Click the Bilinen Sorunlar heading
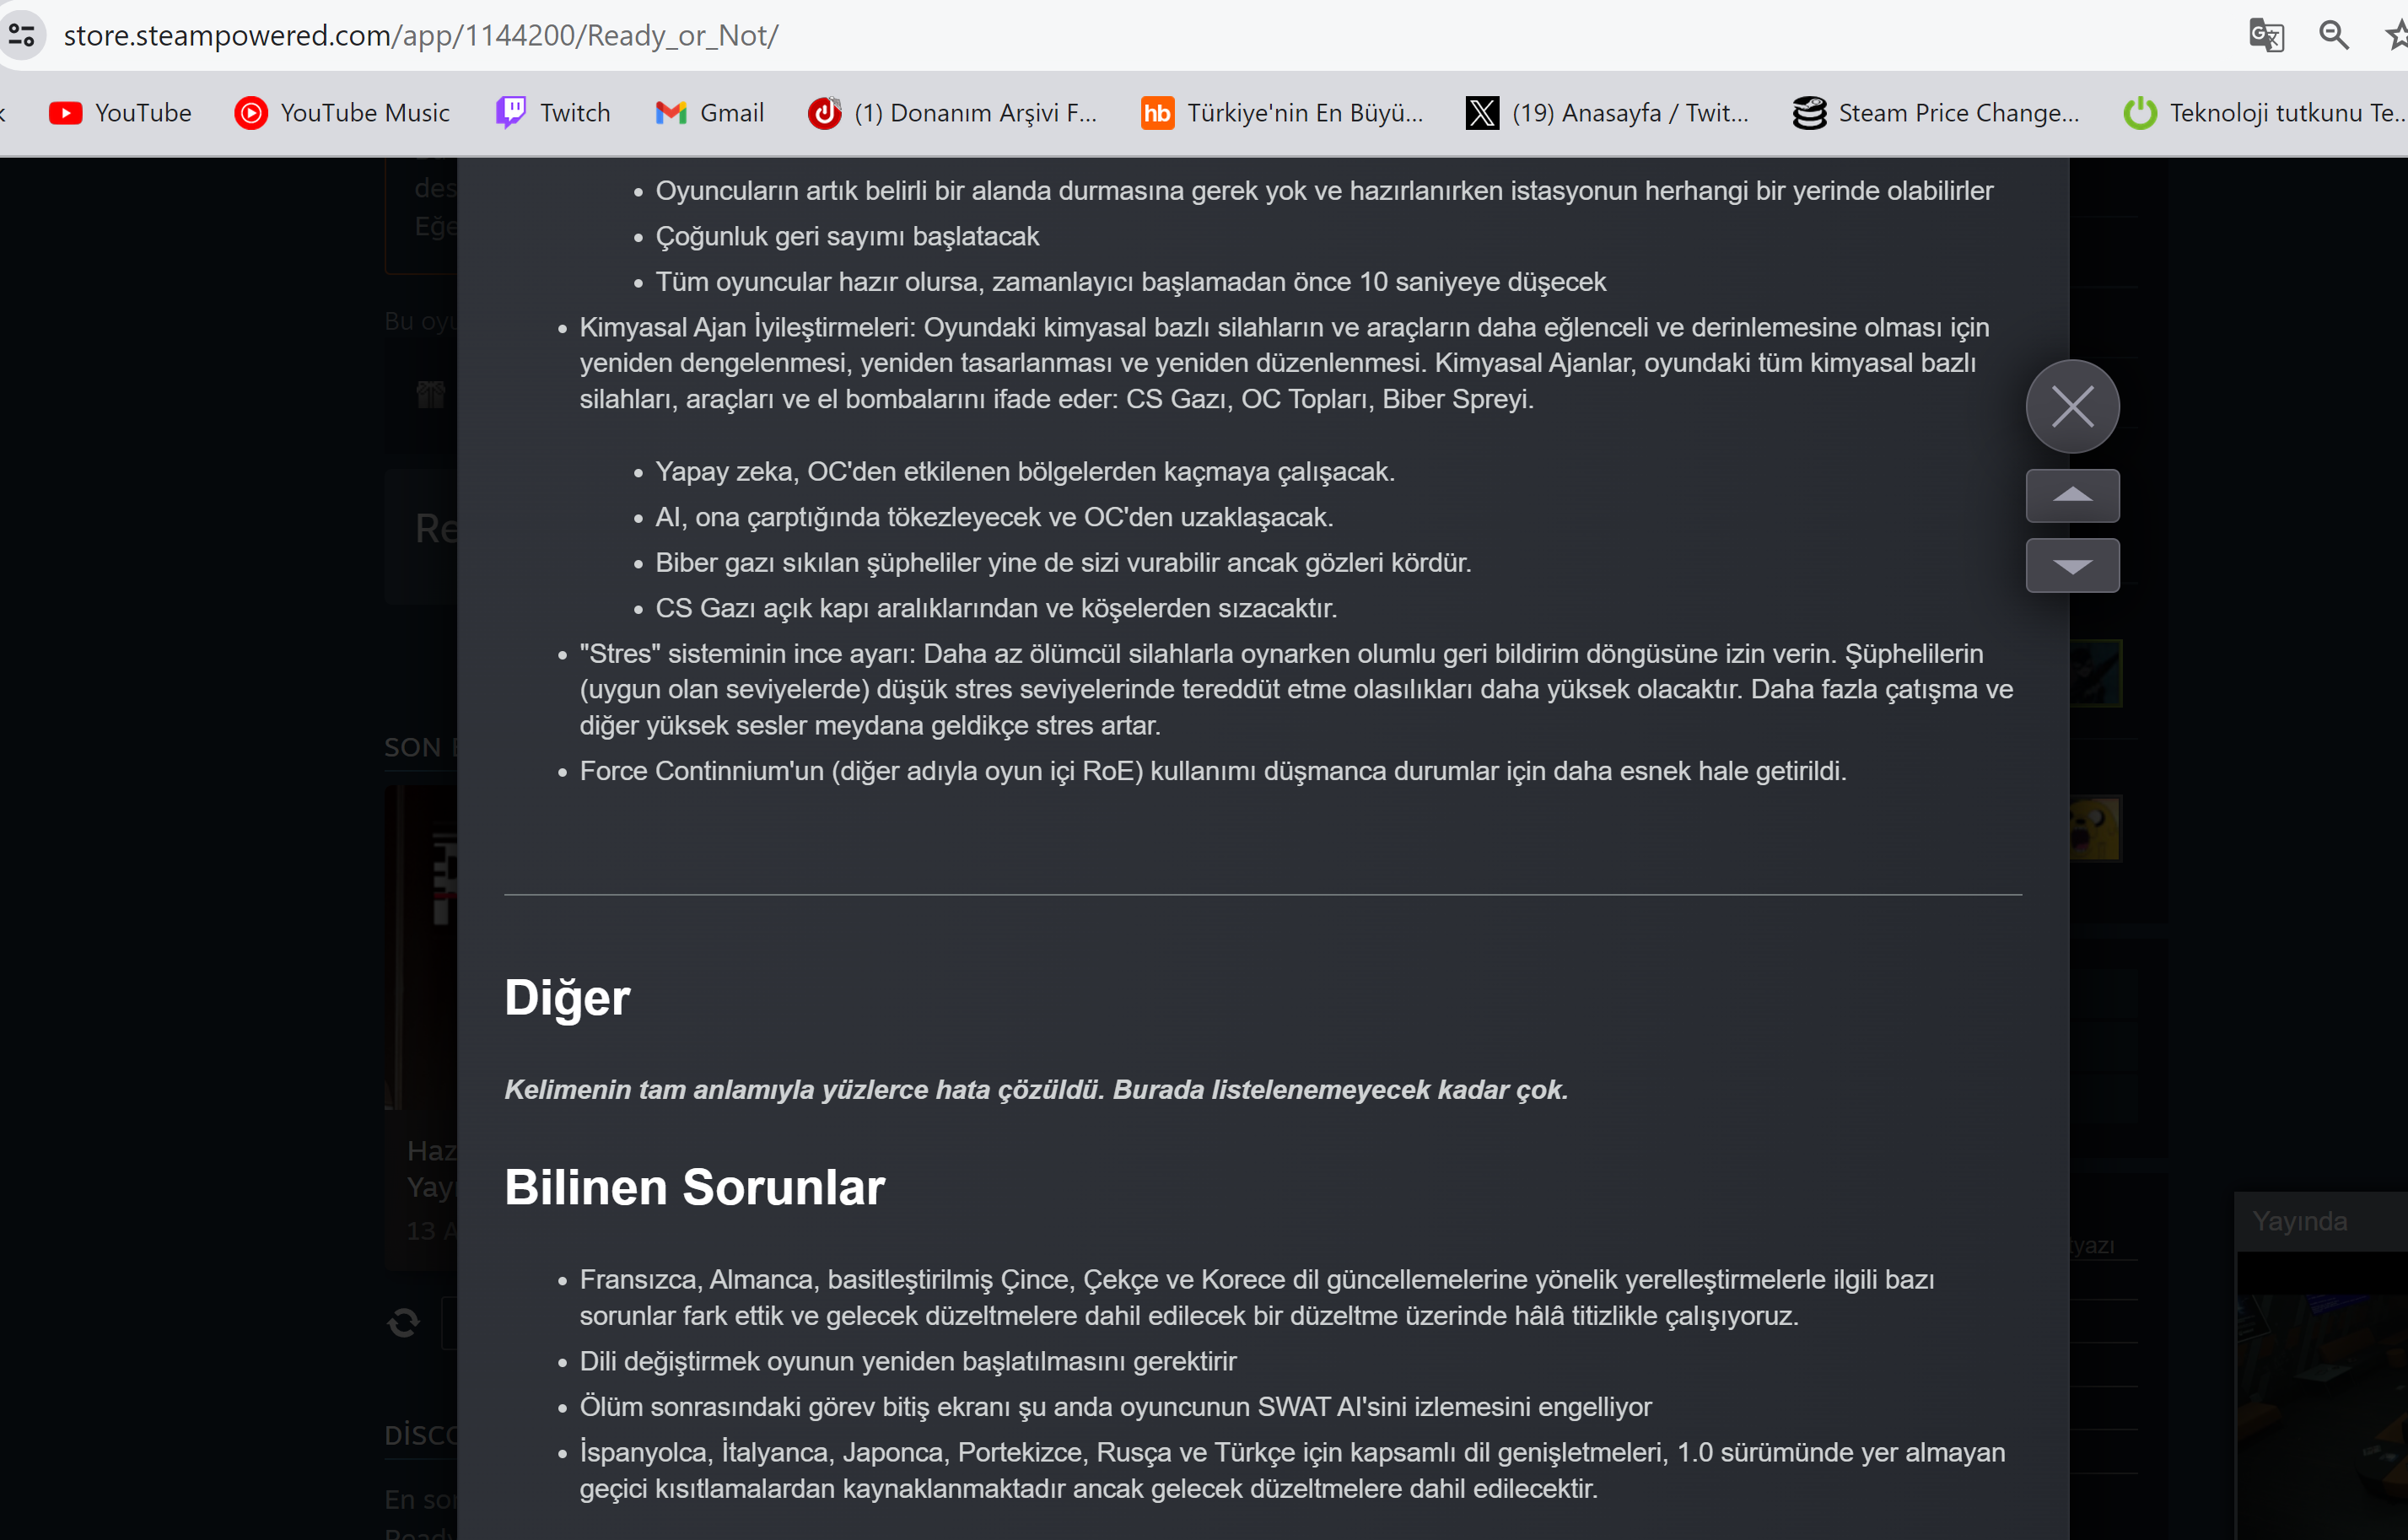Screen dimensions: 2408x1540 (694, 1187)
